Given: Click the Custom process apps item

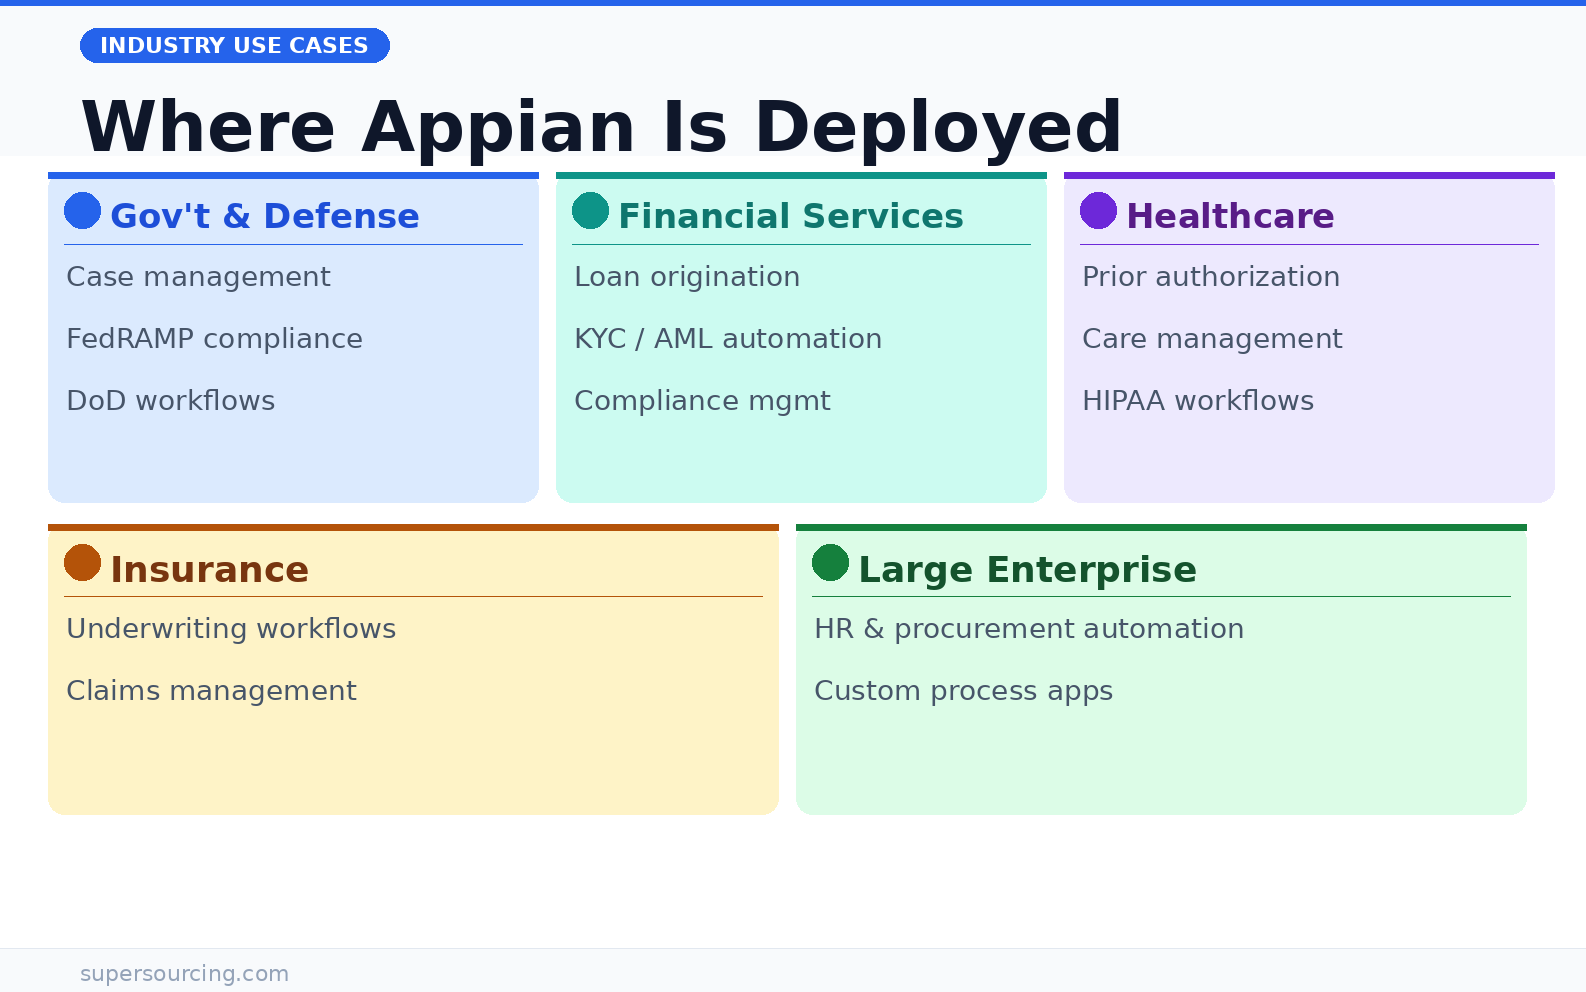Looking at the screenshot, I should coord(963,691).
